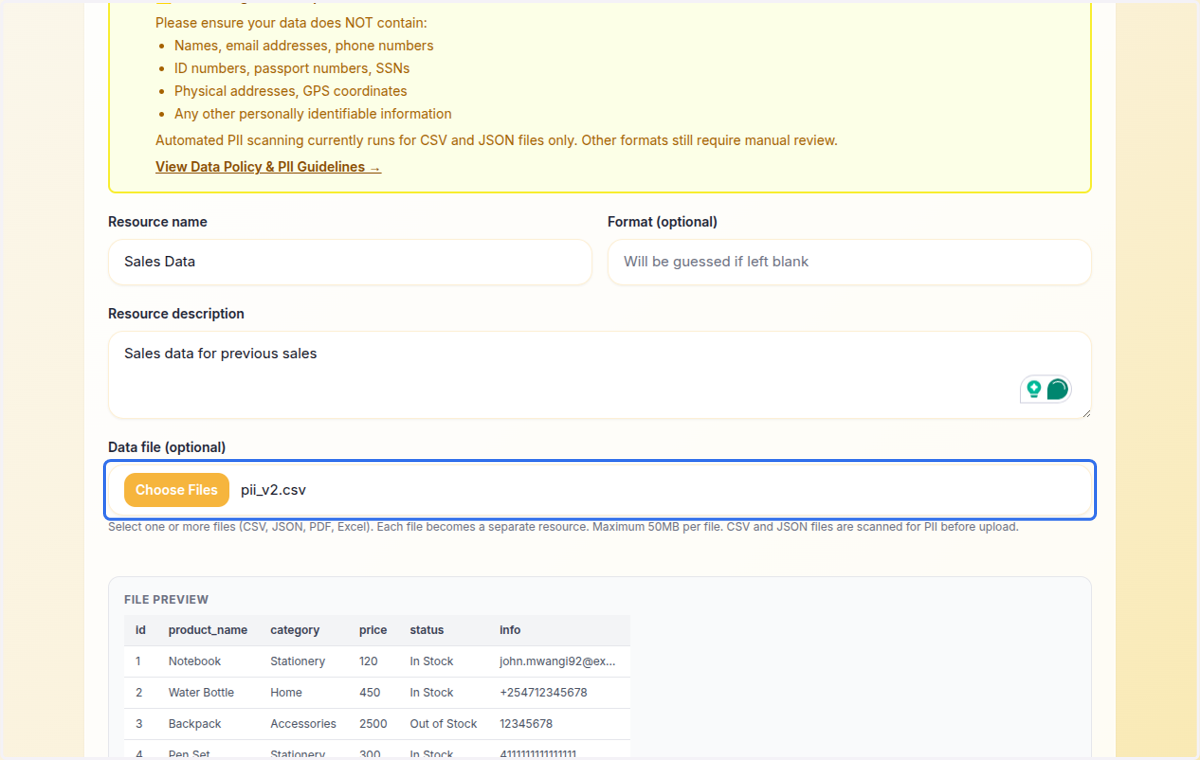Click the FILE PREVIEW heading
Viewport: 1200px width, 760px height.
(166, 600)
